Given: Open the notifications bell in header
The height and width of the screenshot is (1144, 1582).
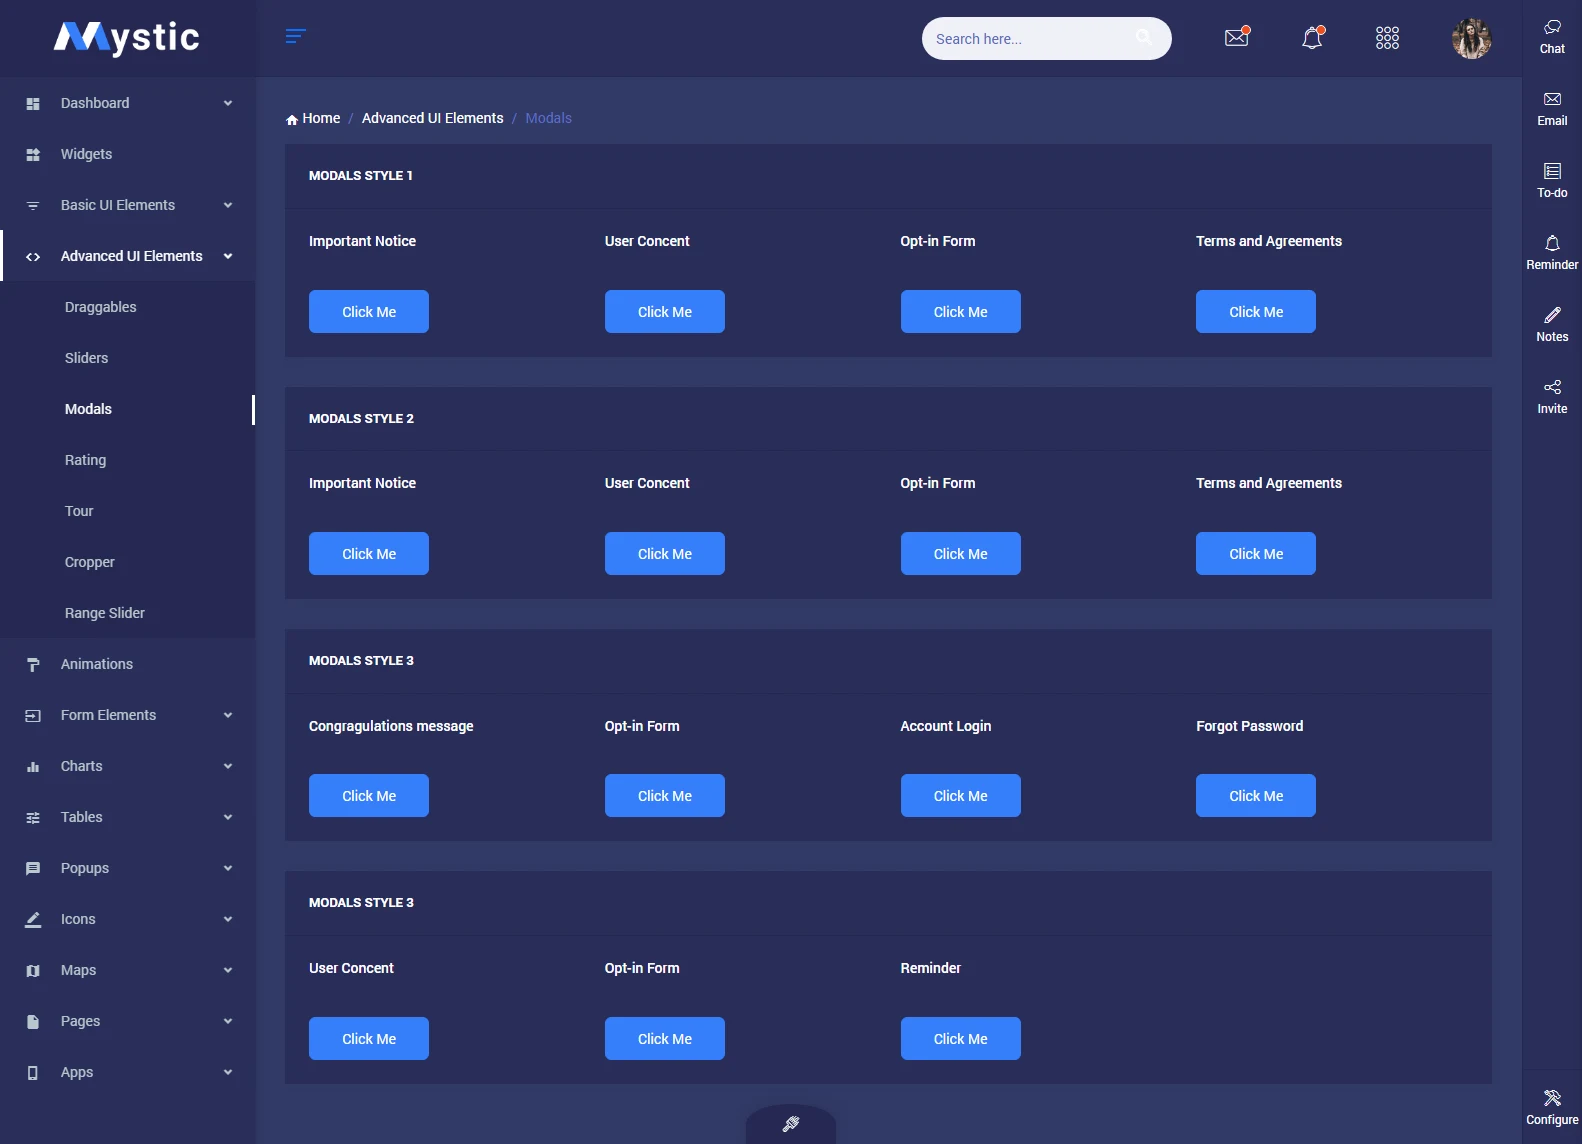Looking at the screenshot, I should pos(1312,38).
